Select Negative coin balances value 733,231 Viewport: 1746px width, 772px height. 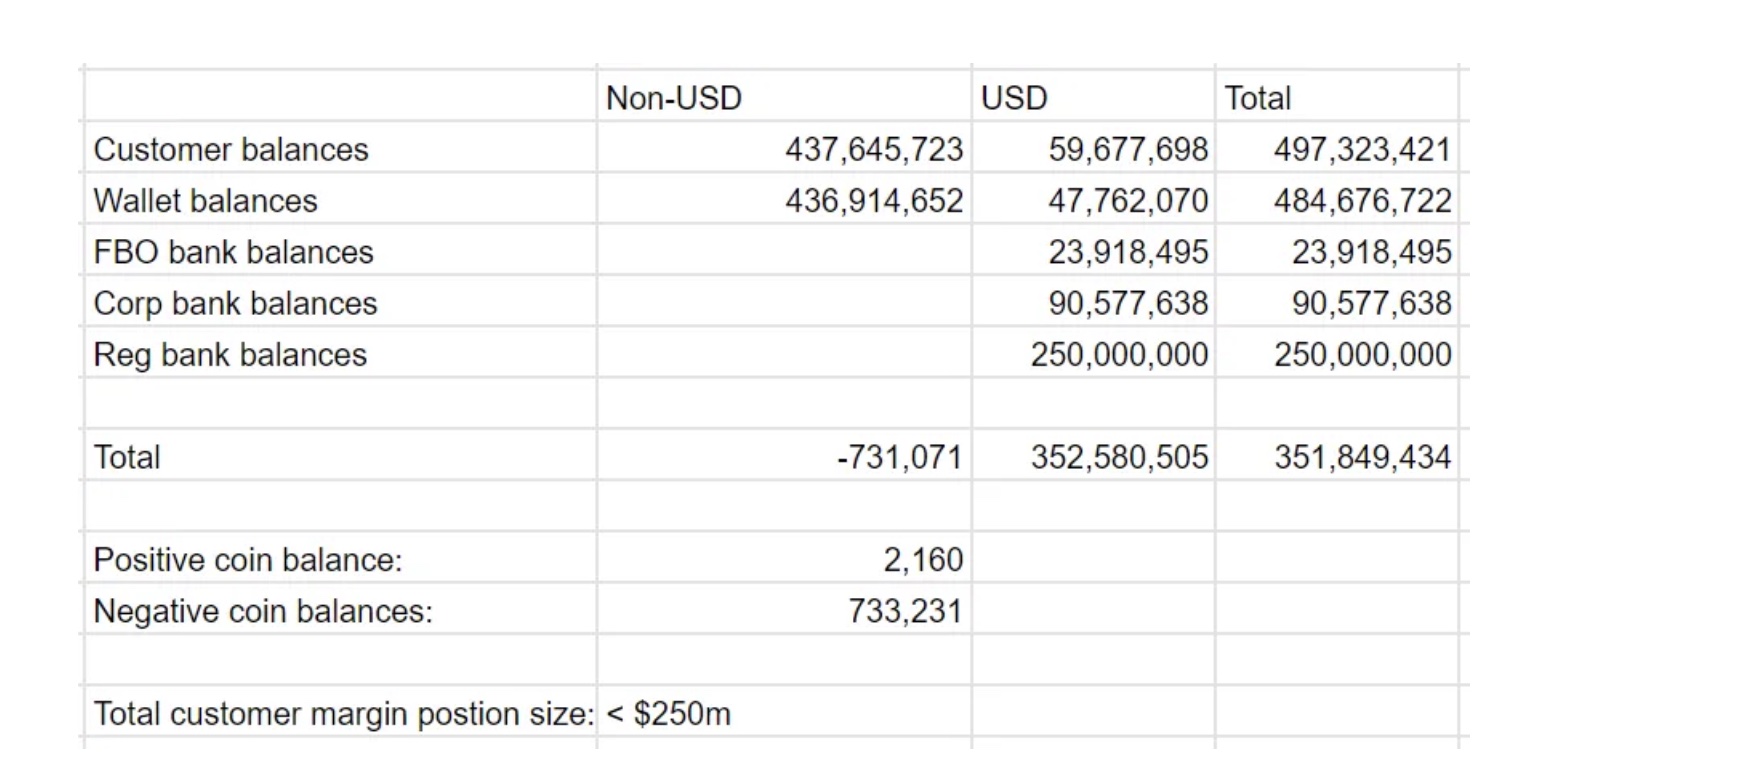click(904, 611)
